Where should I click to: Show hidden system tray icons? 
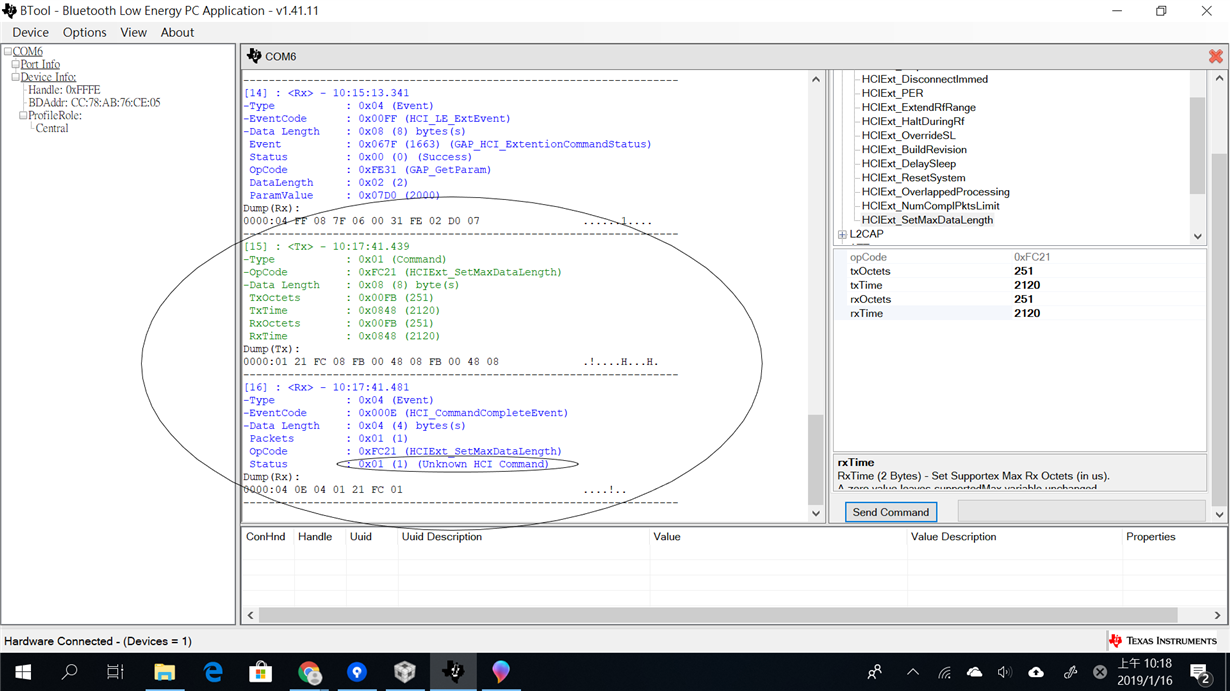(x=913, y=672)
